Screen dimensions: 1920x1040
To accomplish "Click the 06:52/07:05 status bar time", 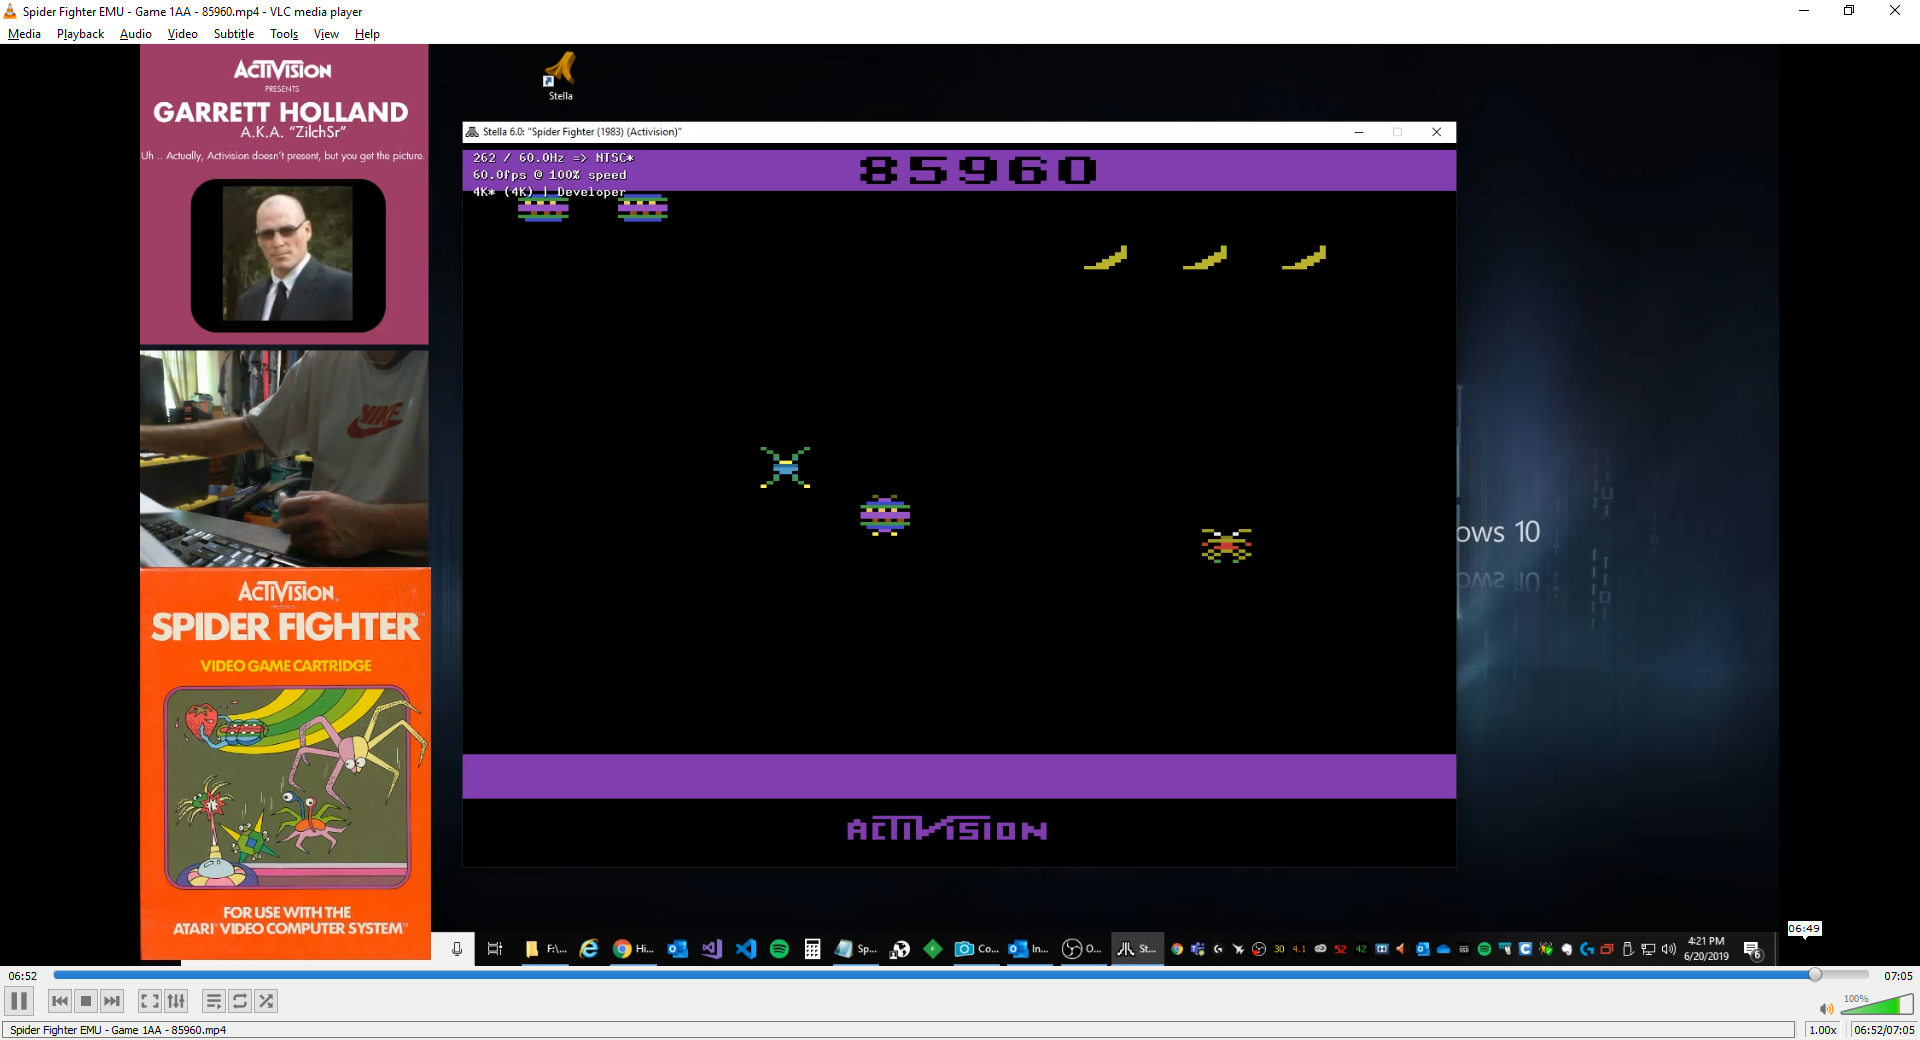I will click(1884, 1030).
